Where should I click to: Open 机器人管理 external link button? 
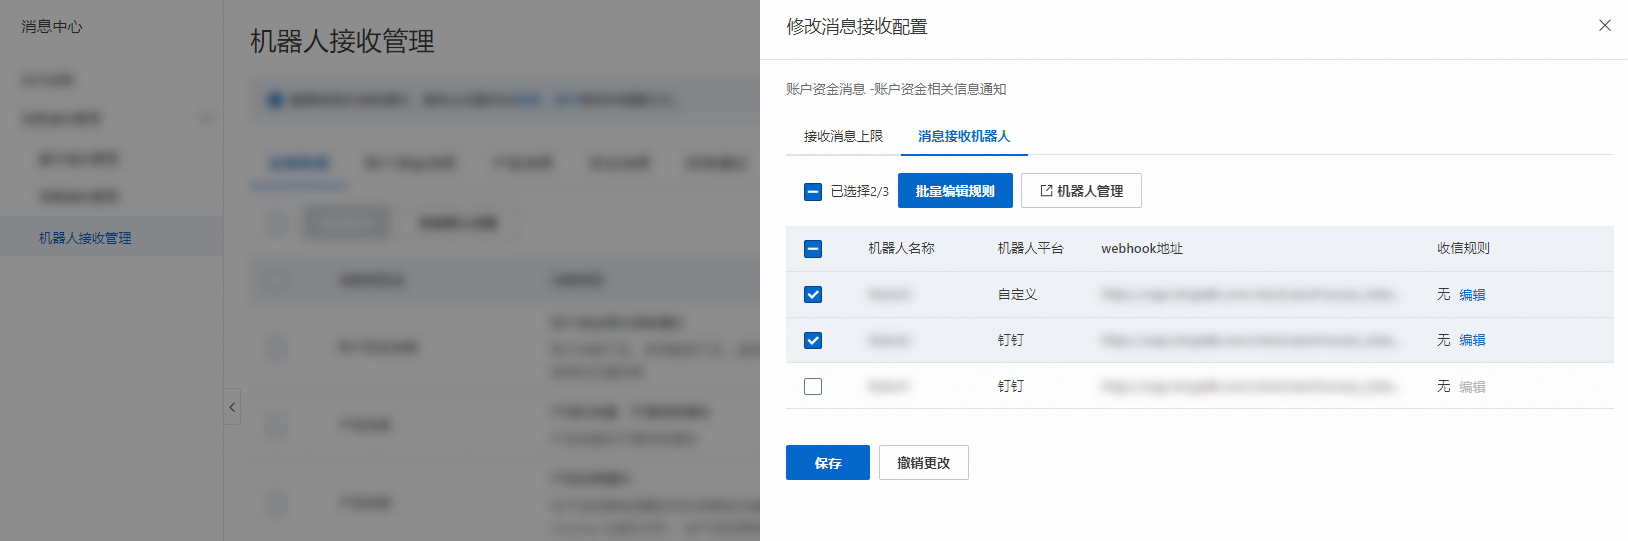(x=1081, y=191)
